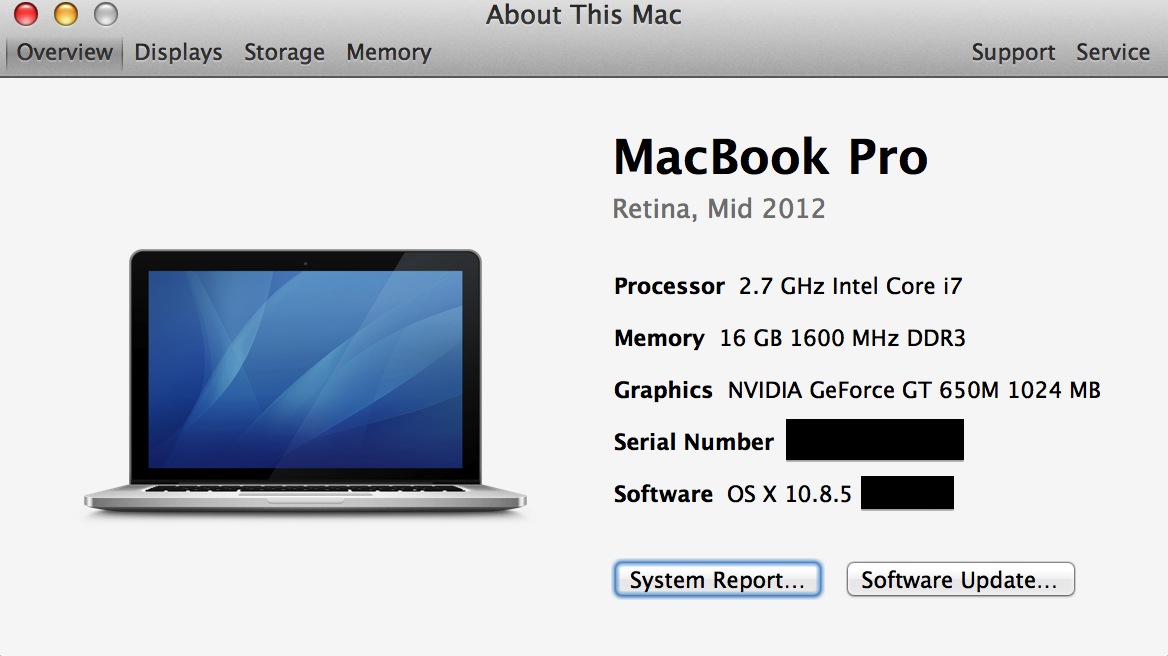Click the Processor label

click(x=669, y=287)
